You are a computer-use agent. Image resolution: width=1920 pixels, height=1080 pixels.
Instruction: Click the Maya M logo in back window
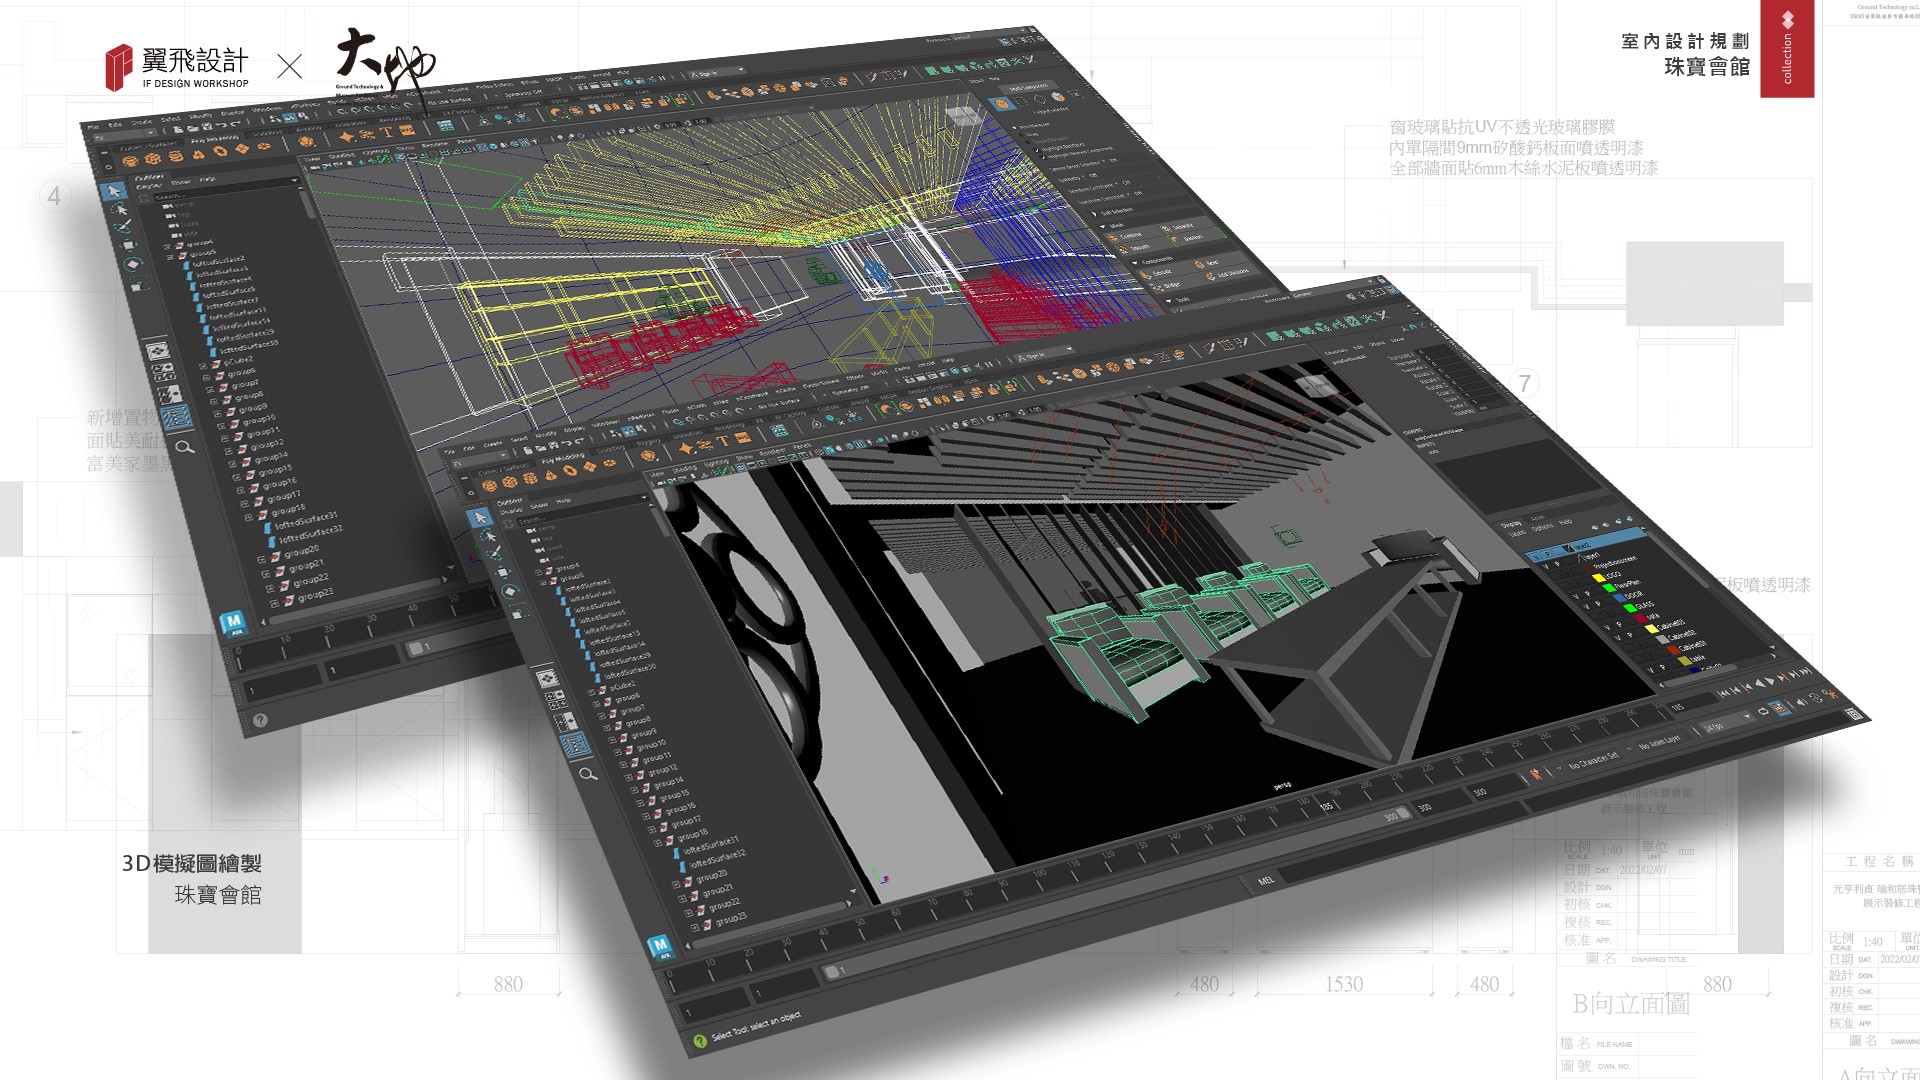point(233,623)
